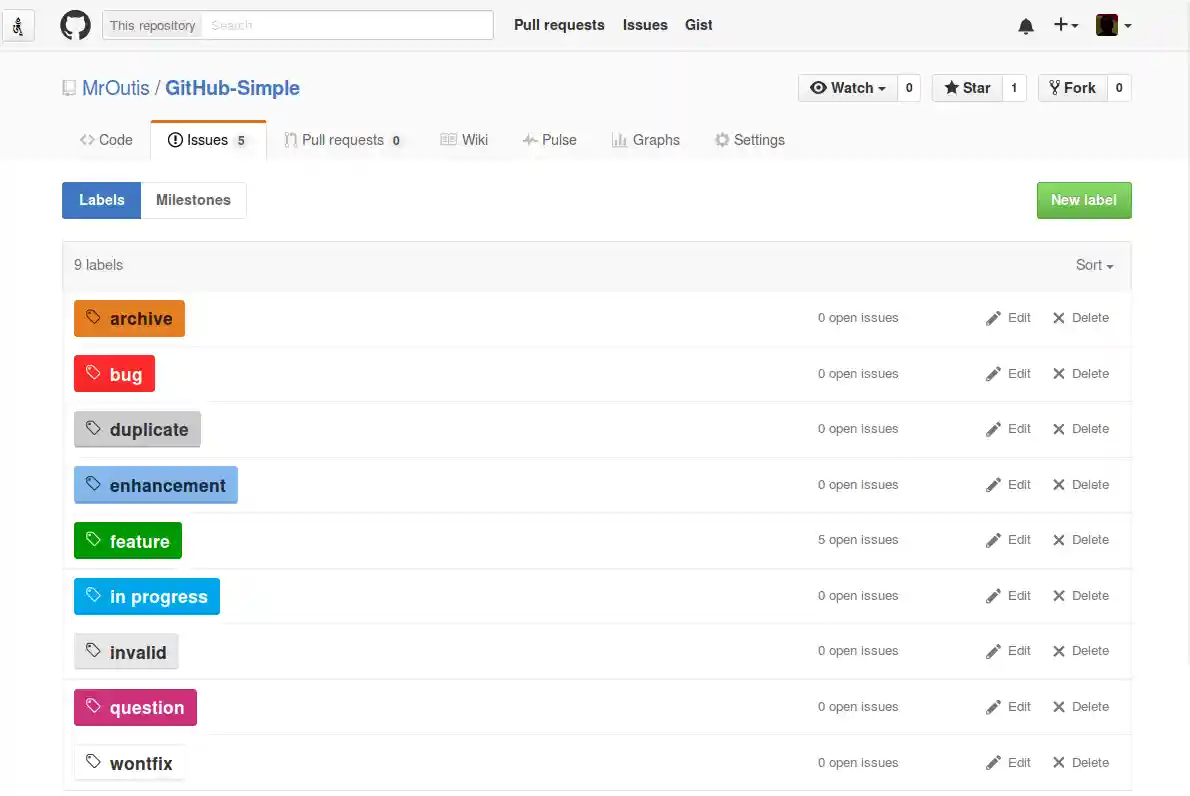This screenshot has width=1190, height=796.
Task: Open the notifications bell
Action: point(1026,26)
